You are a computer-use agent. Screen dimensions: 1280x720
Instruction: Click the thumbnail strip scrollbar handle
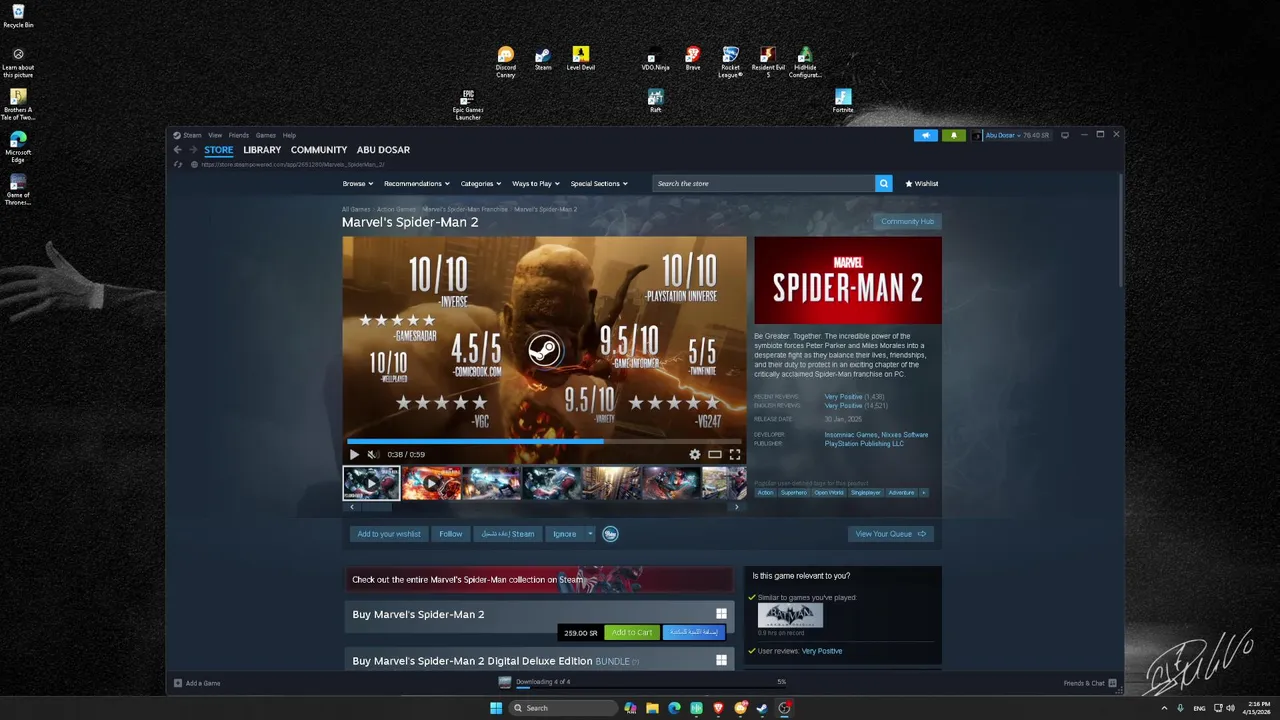tap(377, 507)
